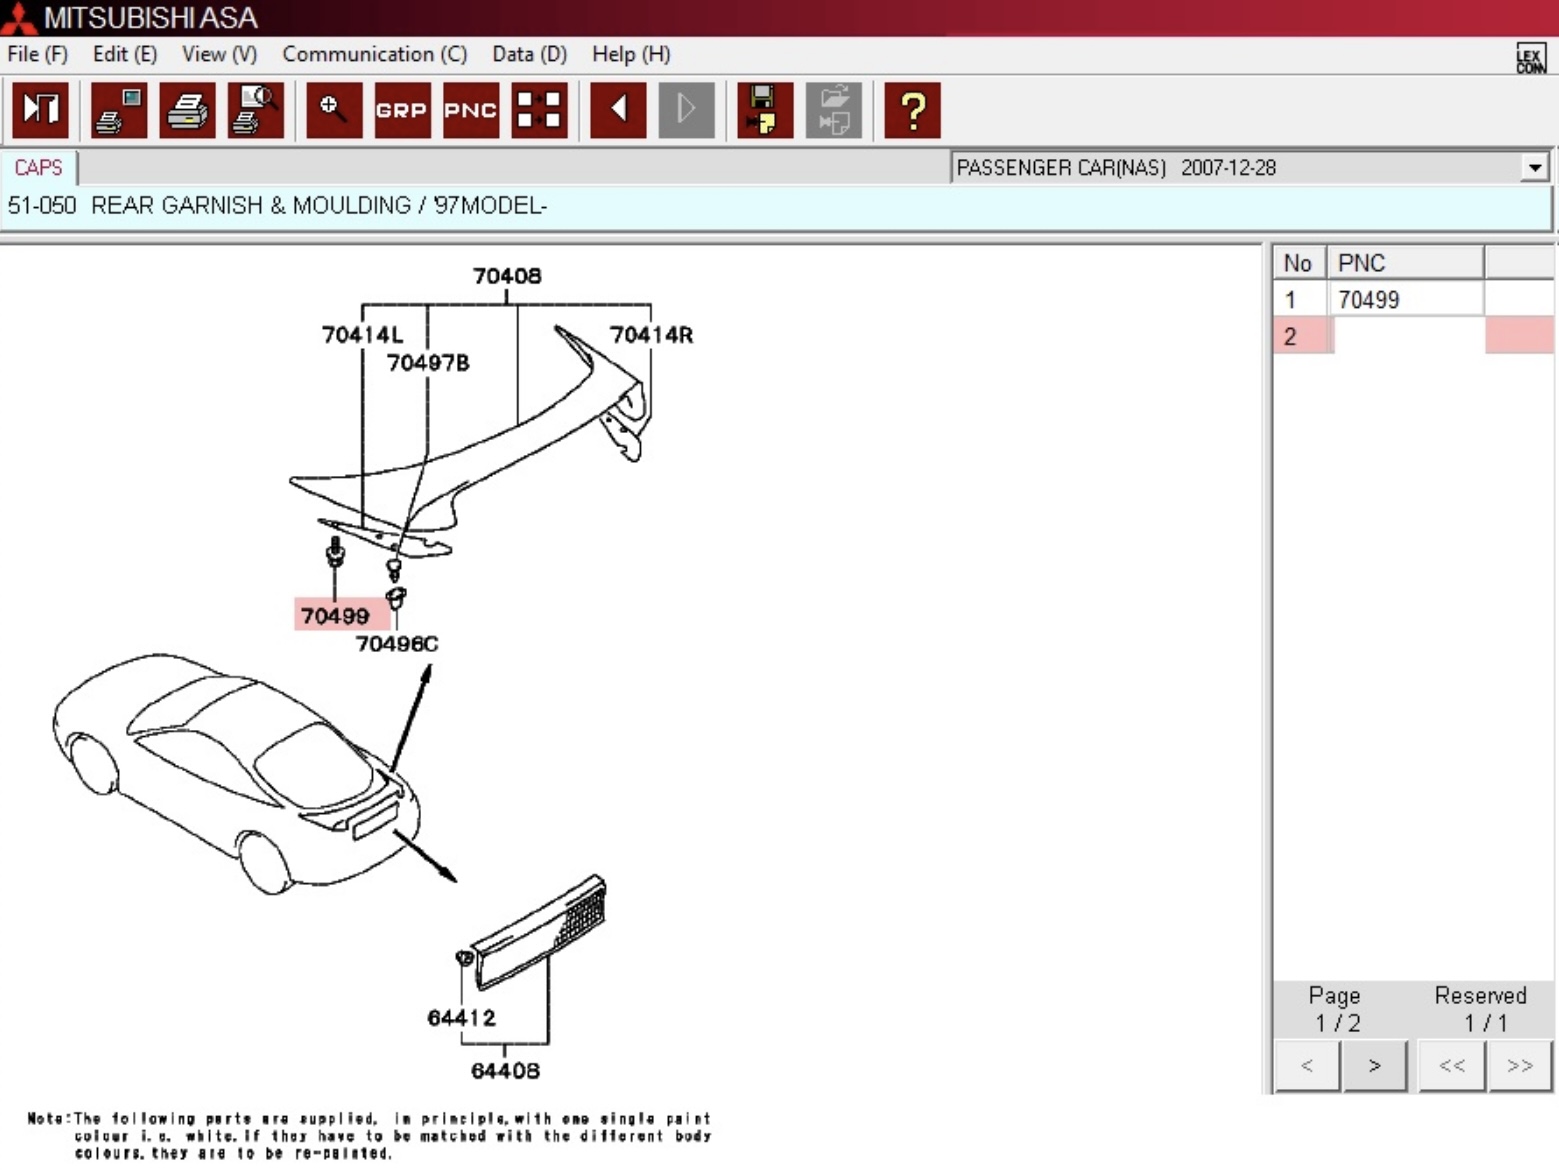Go to next page with > button

tap(1374, 1066)
